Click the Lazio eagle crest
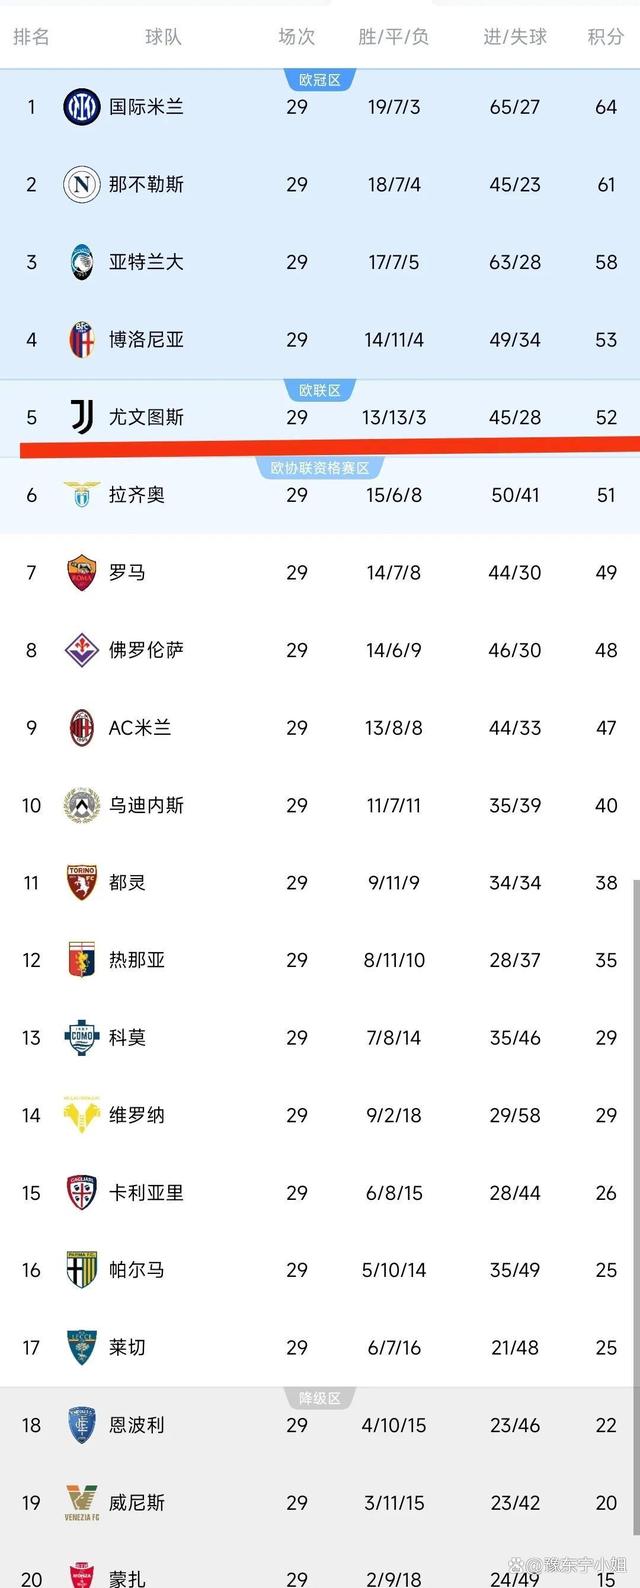Image resolution: width=640 pixels, height=1588 pixels. [x=80, y=495]
